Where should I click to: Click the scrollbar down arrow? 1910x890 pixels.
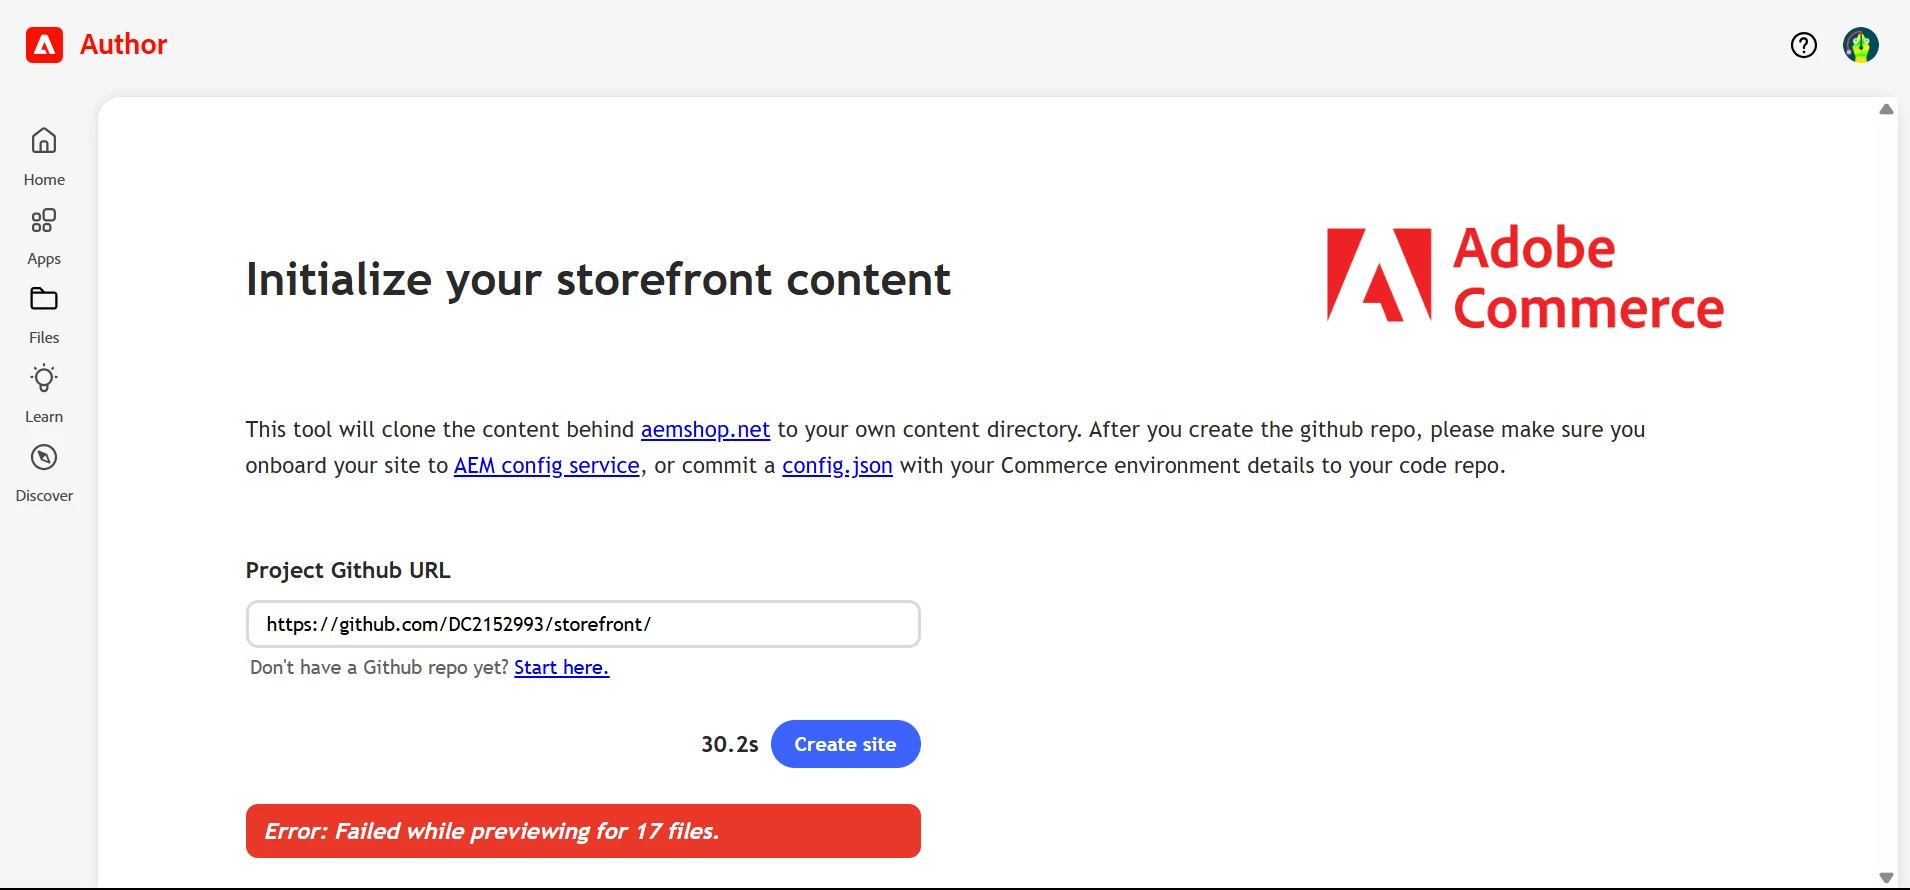[1886, 878]
